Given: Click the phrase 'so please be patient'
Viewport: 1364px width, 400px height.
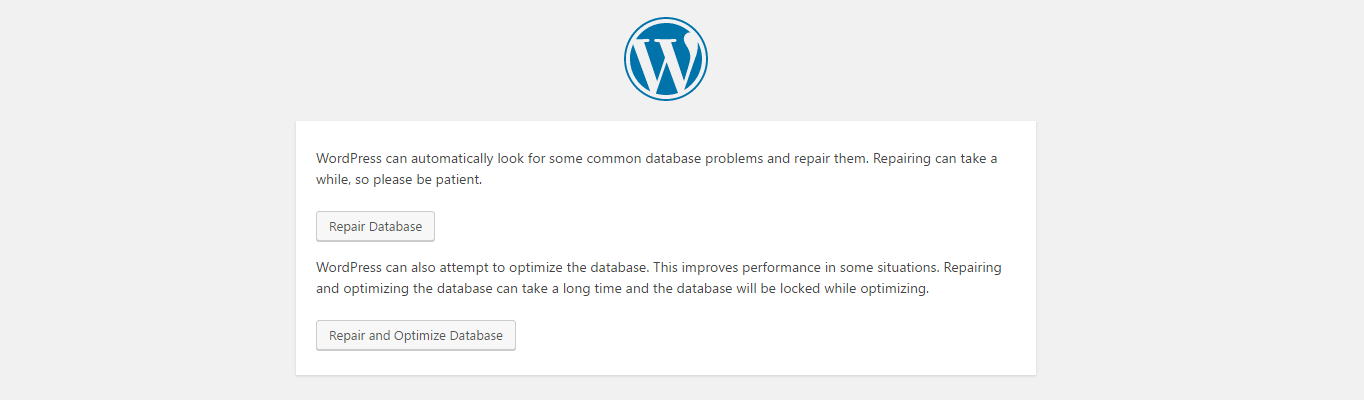Looking at the screenshot, I should 419,181.
